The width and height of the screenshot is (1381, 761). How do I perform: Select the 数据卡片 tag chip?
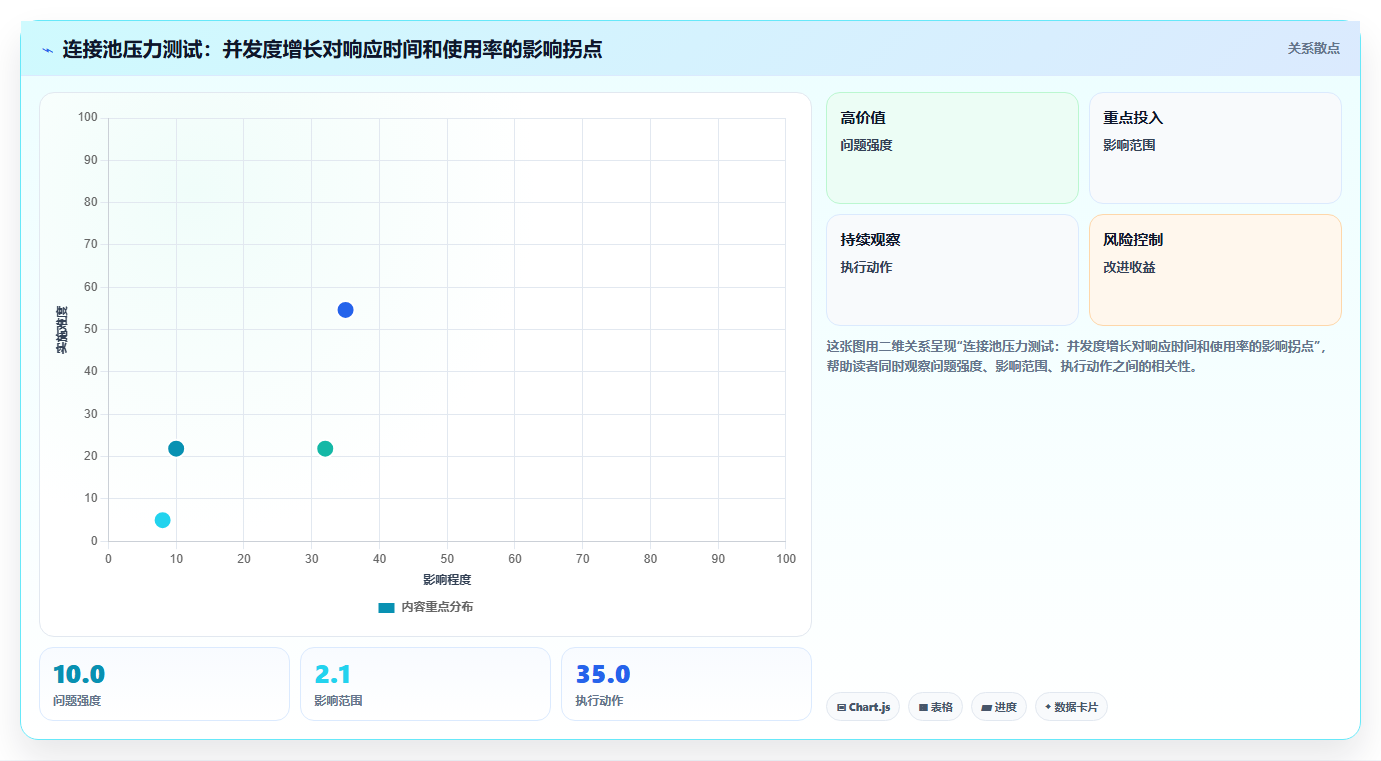tap(1071, 707)
